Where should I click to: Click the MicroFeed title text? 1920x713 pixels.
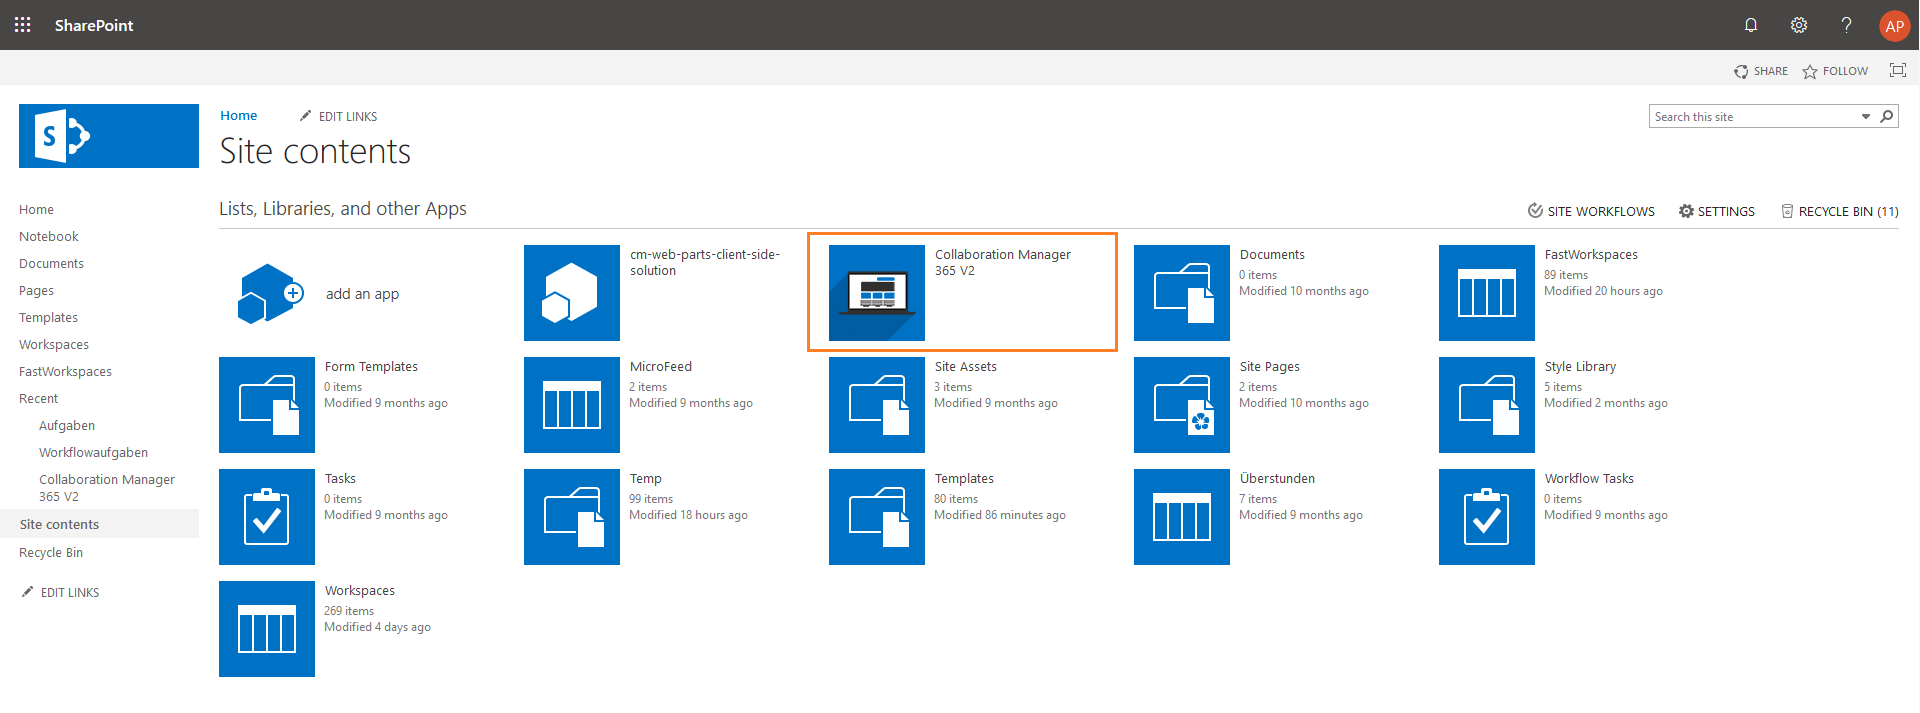pyautogui.click(x=661, y=367)
